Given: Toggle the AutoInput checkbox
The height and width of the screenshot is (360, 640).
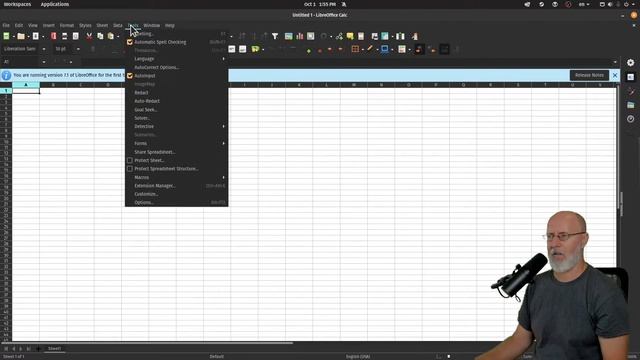Looking at the screenshot, I should click(130, 76).
